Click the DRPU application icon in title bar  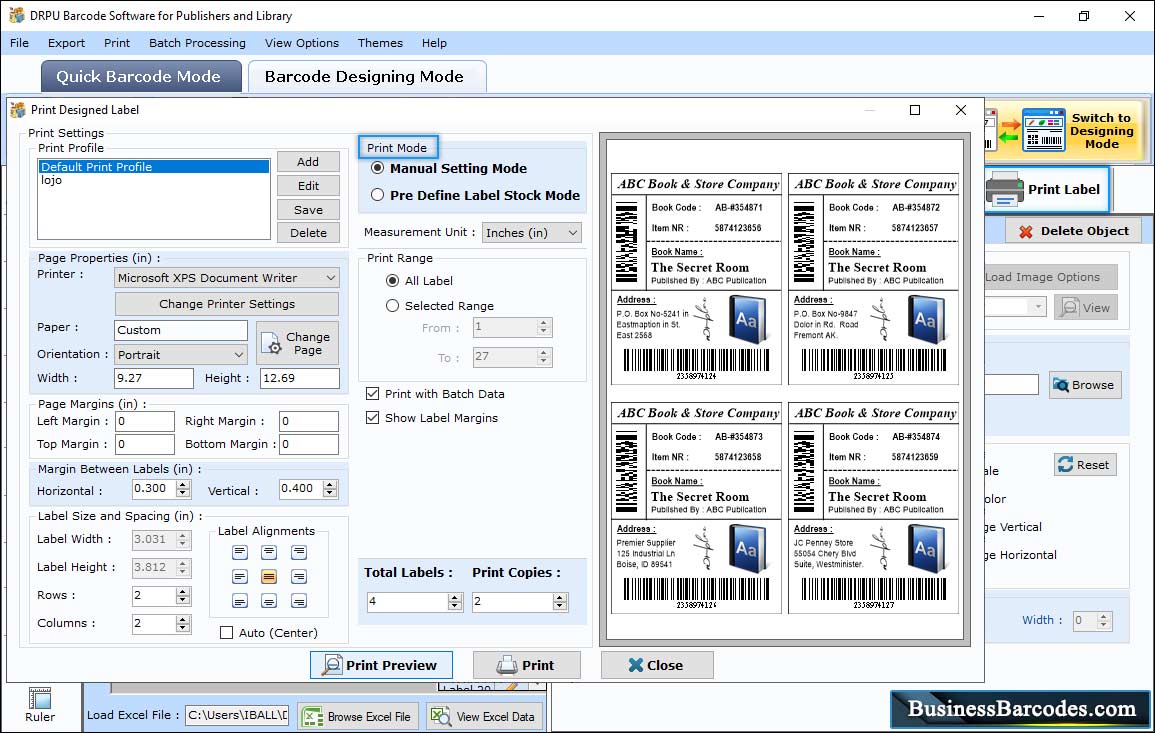tap(16, 15)
